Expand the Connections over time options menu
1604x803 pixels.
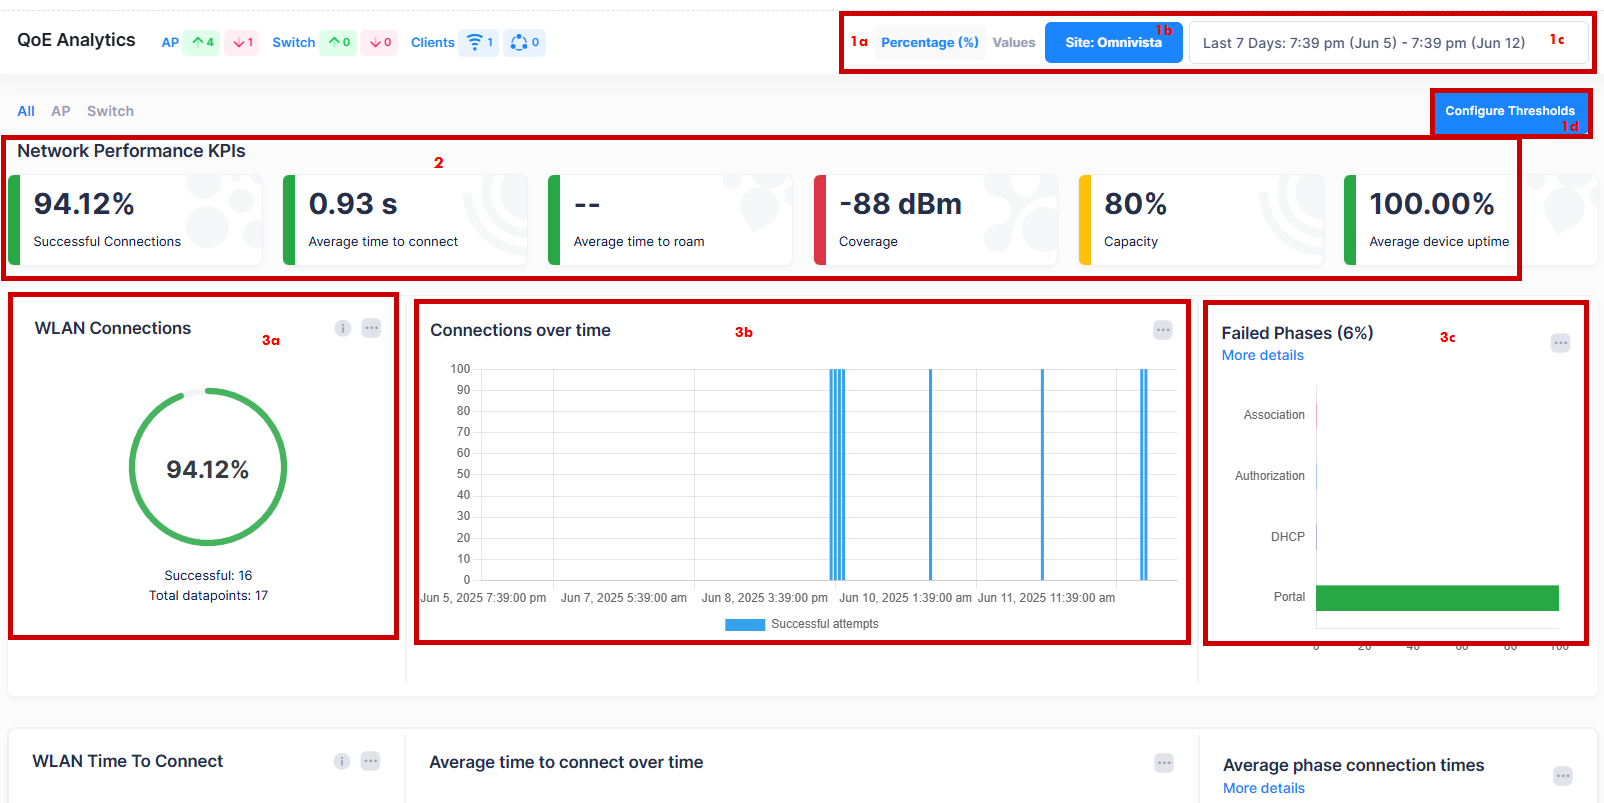(x=1162, y=330)
